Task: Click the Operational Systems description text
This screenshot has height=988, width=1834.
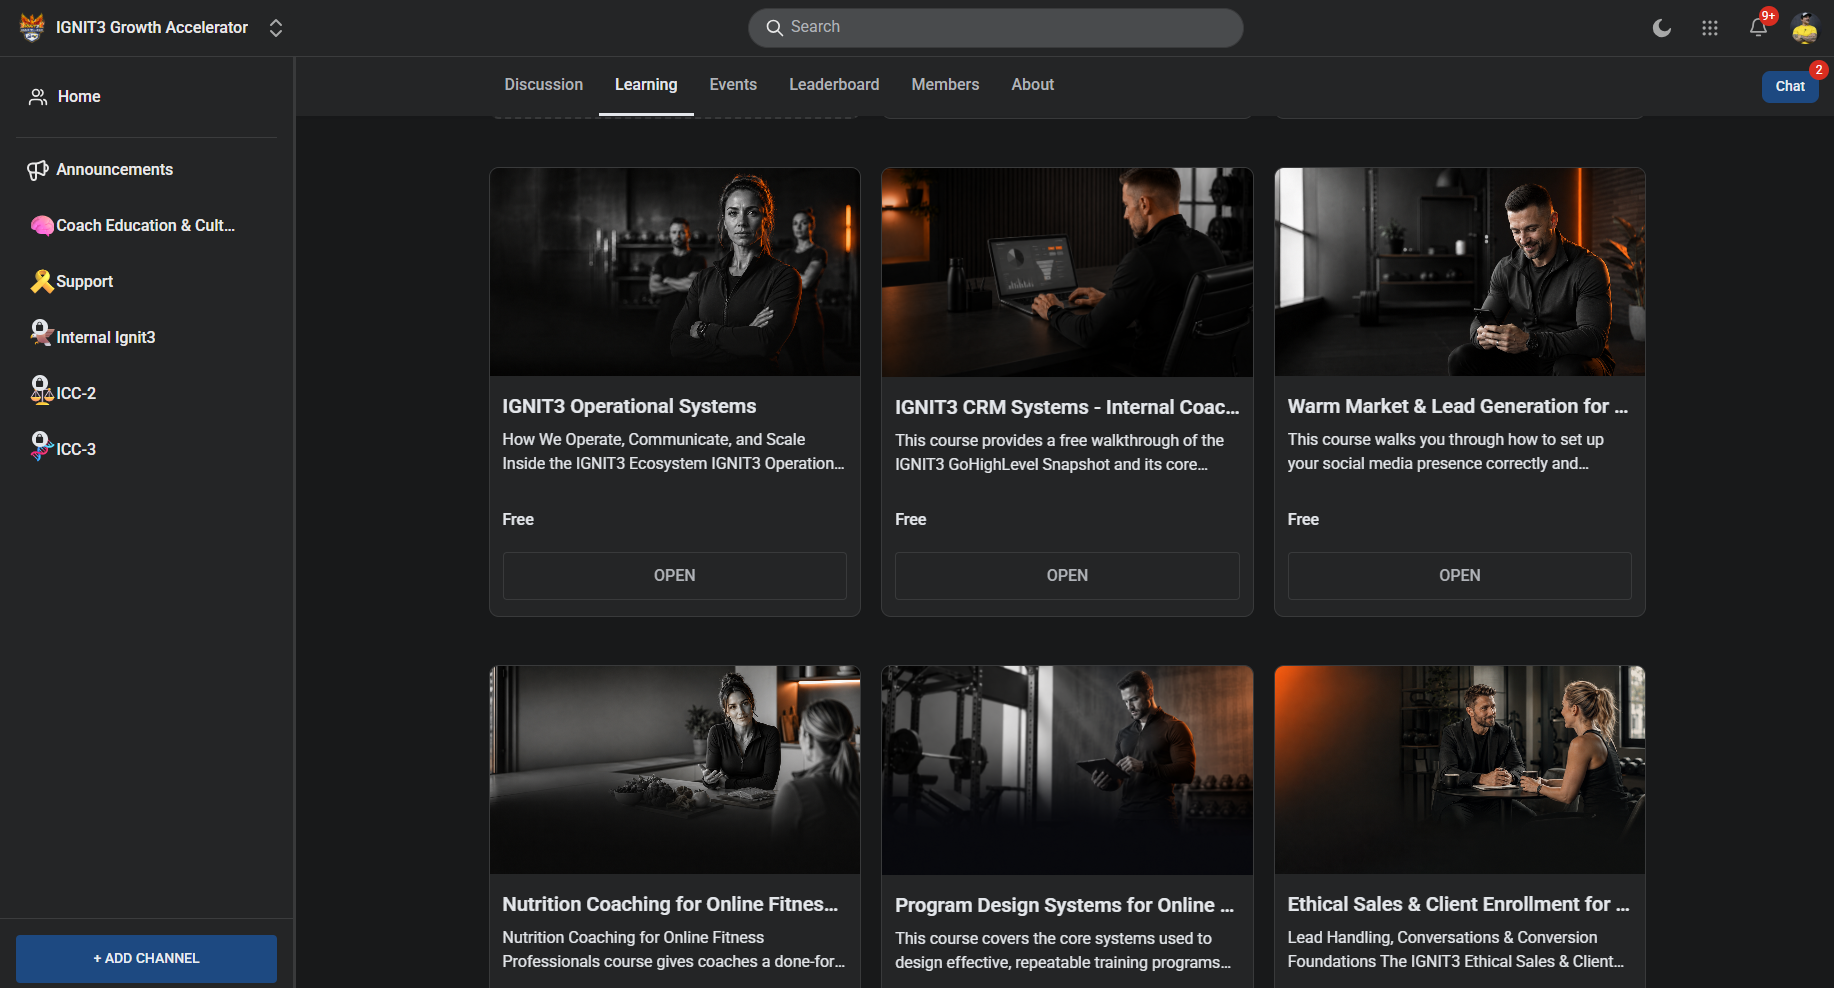Action: (x=673, y=452)
